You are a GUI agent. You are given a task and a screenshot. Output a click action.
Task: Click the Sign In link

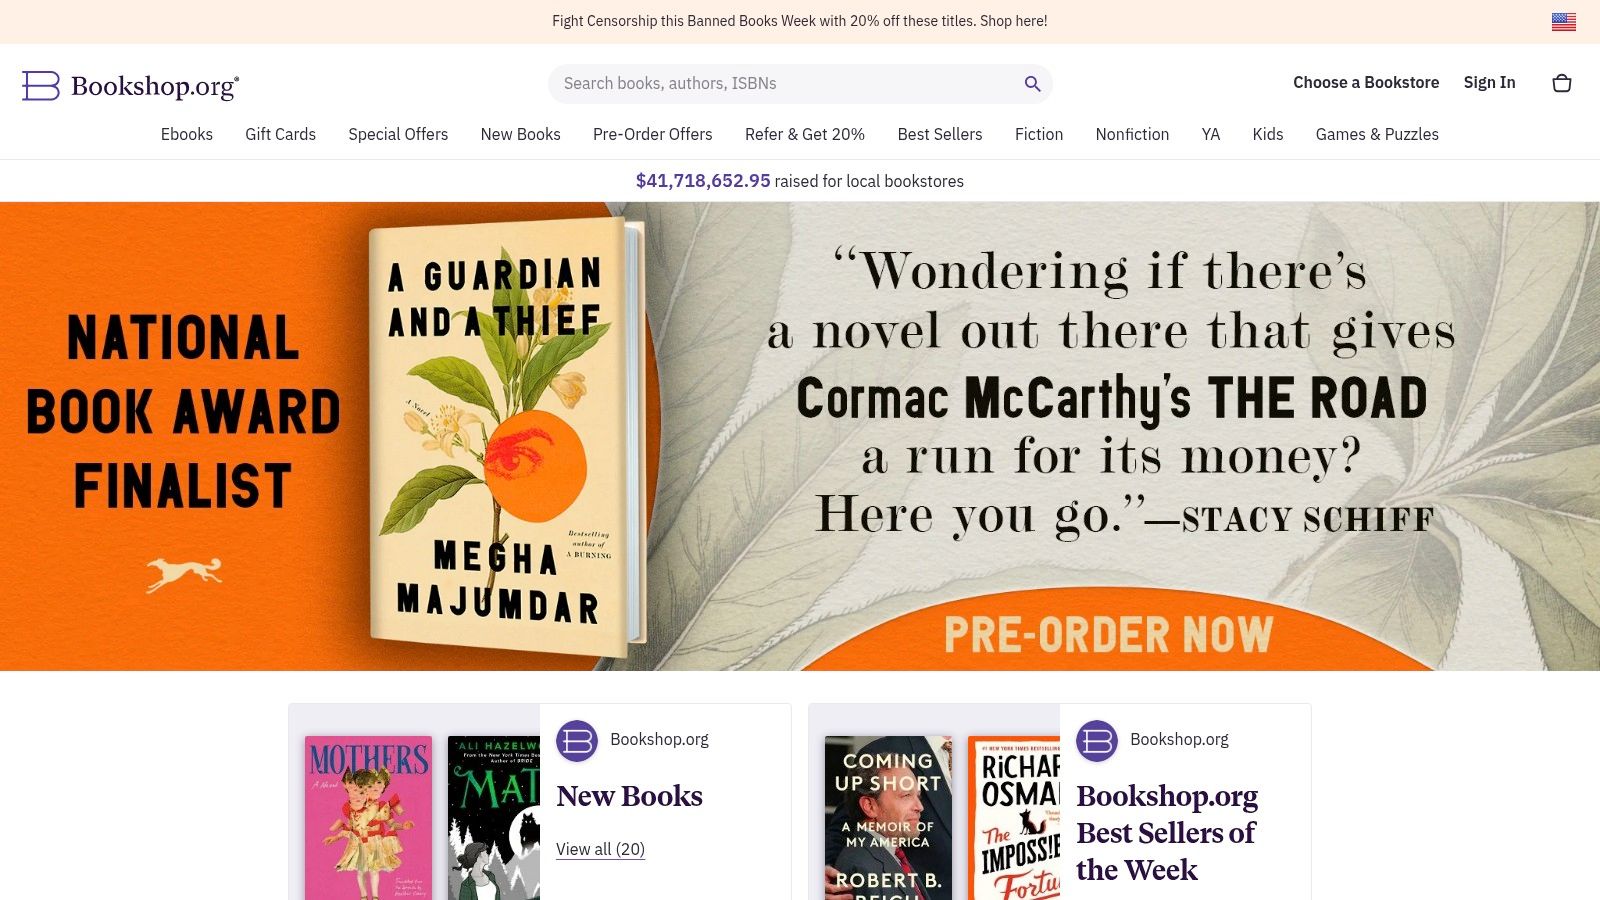[x=1489, y=83]
